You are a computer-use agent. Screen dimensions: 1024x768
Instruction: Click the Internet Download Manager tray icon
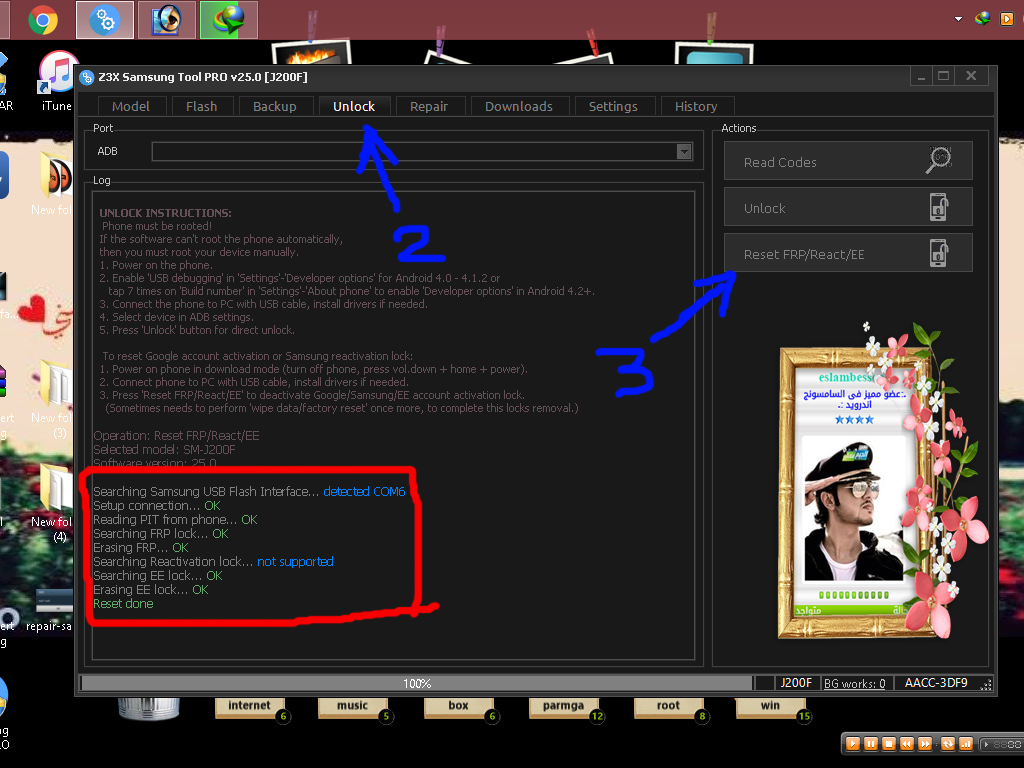(982, 18)
